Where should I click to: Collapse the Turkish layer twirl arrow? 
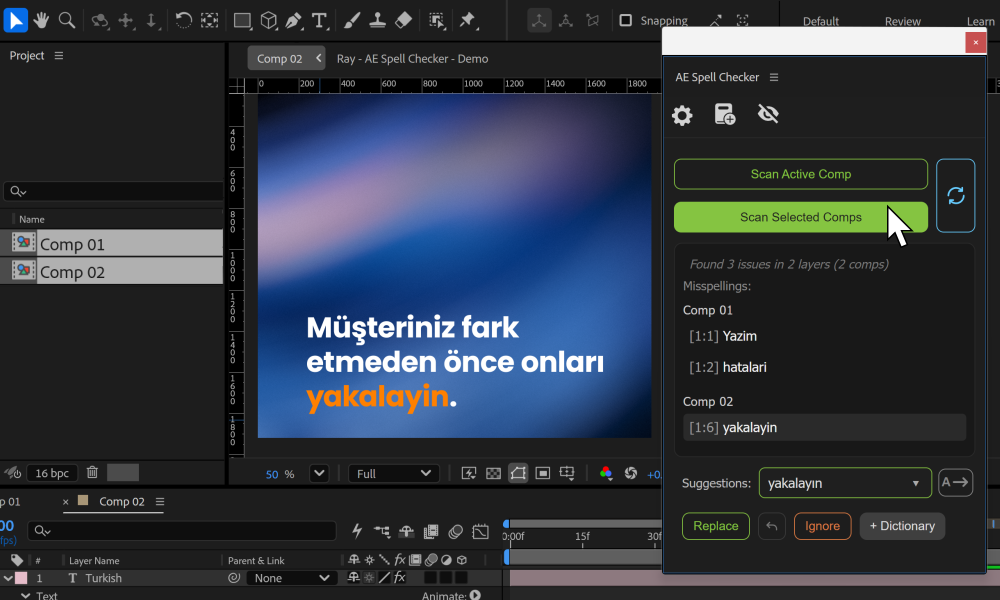click(8, 578)
